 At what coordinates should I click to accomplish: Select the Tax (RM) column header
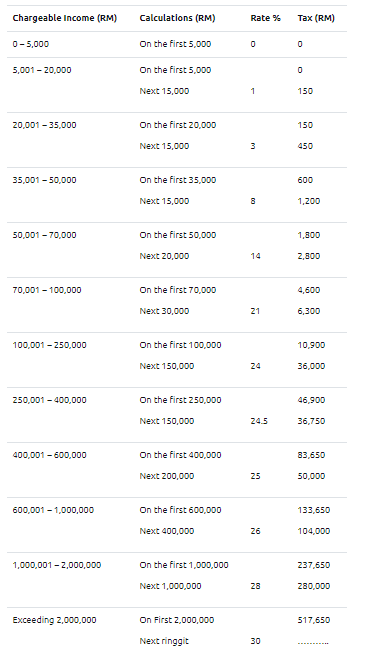(316, 18)
